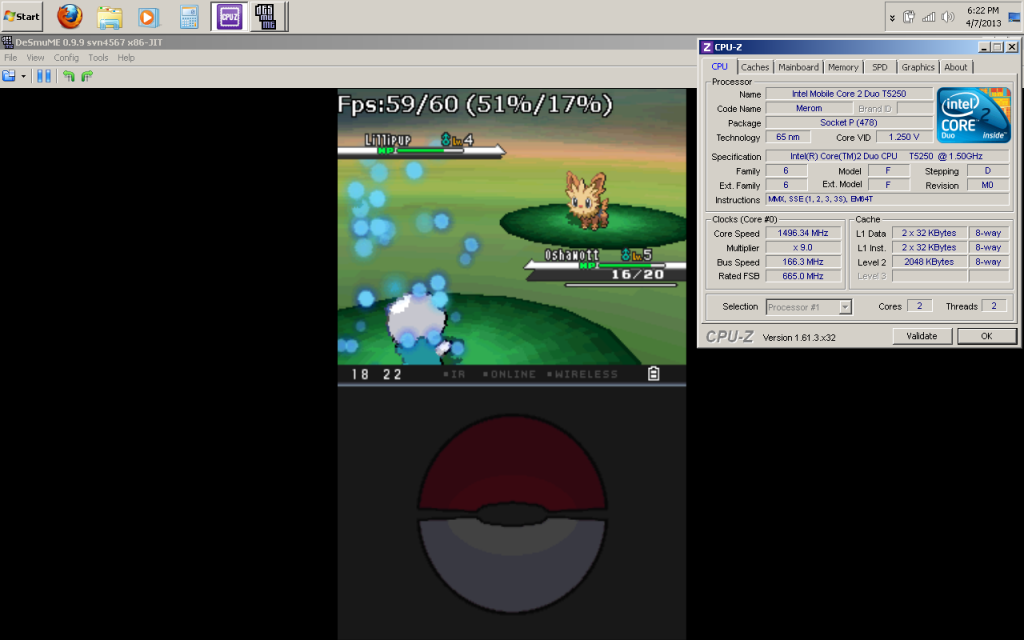
Task: Click the Revision value 'M0'
Action: click(x=987, y=185)
